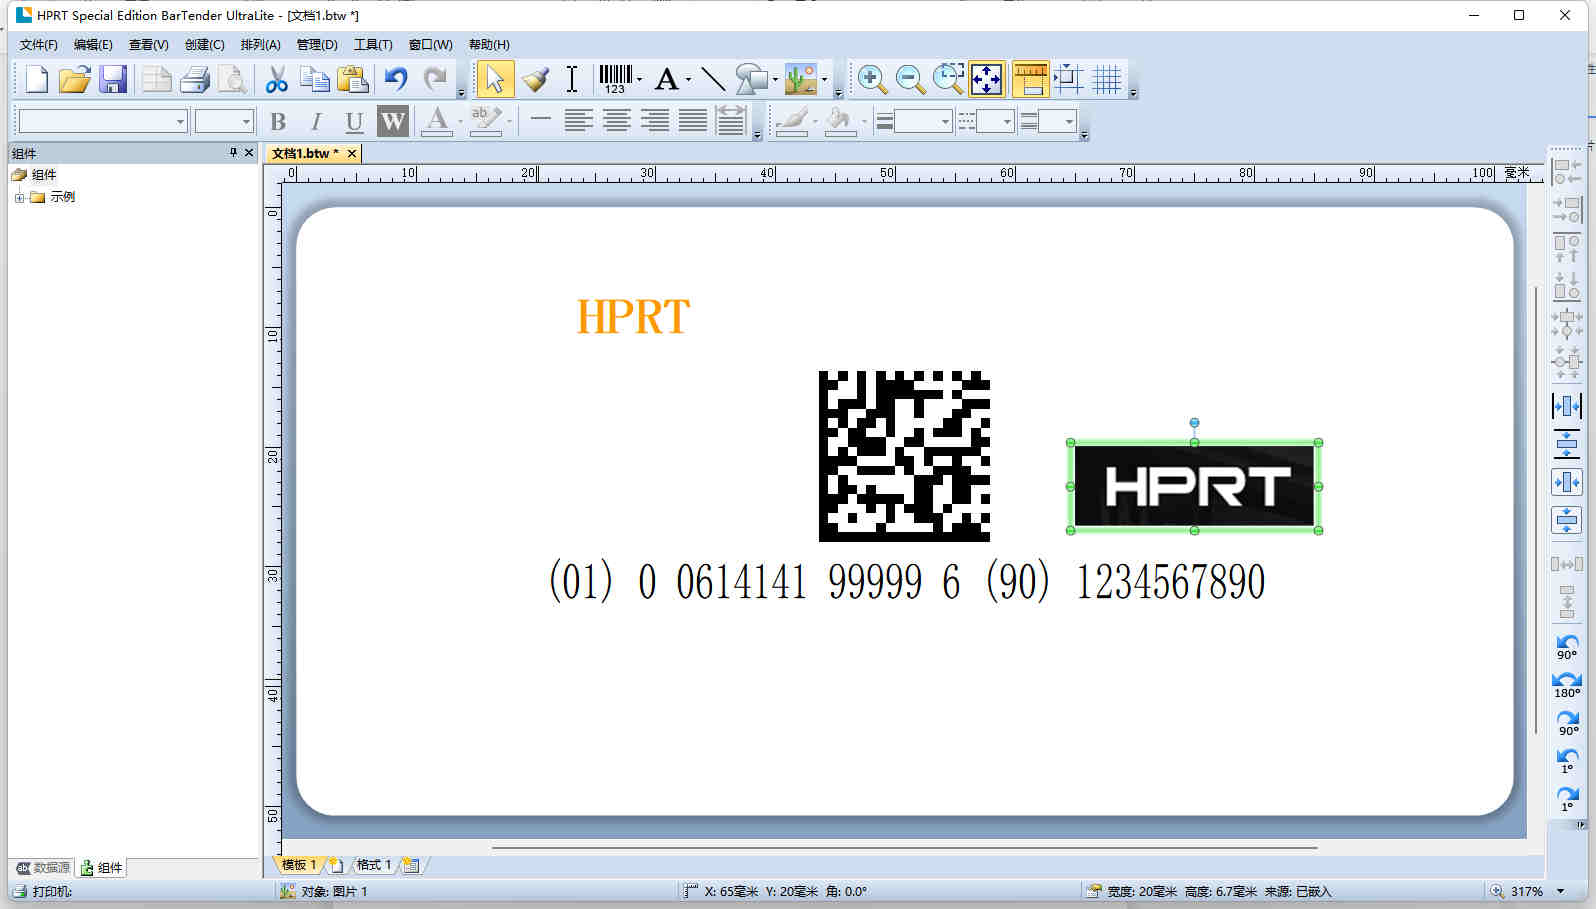
Task: Print the label with the printer icon
Action: pos(195,79)
